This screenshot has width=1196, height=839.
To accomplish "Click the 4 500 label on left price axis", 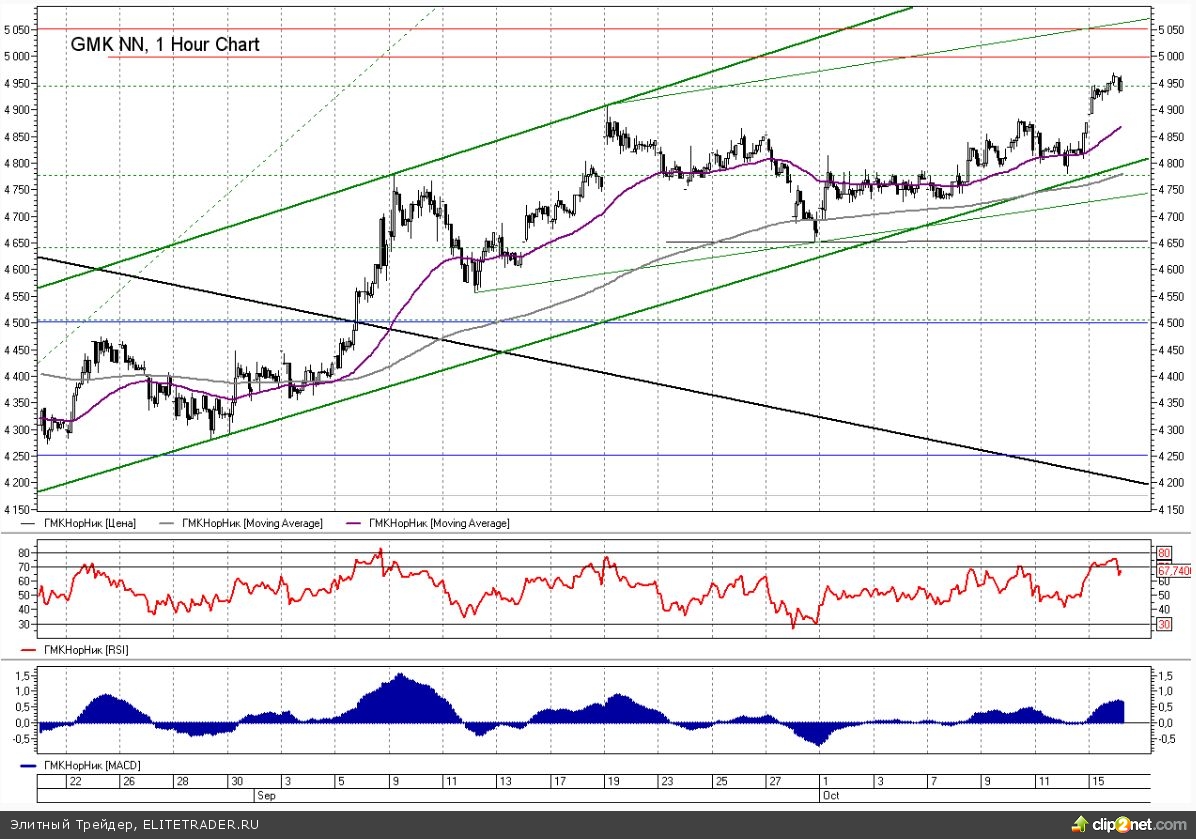I will coord(17,323).
